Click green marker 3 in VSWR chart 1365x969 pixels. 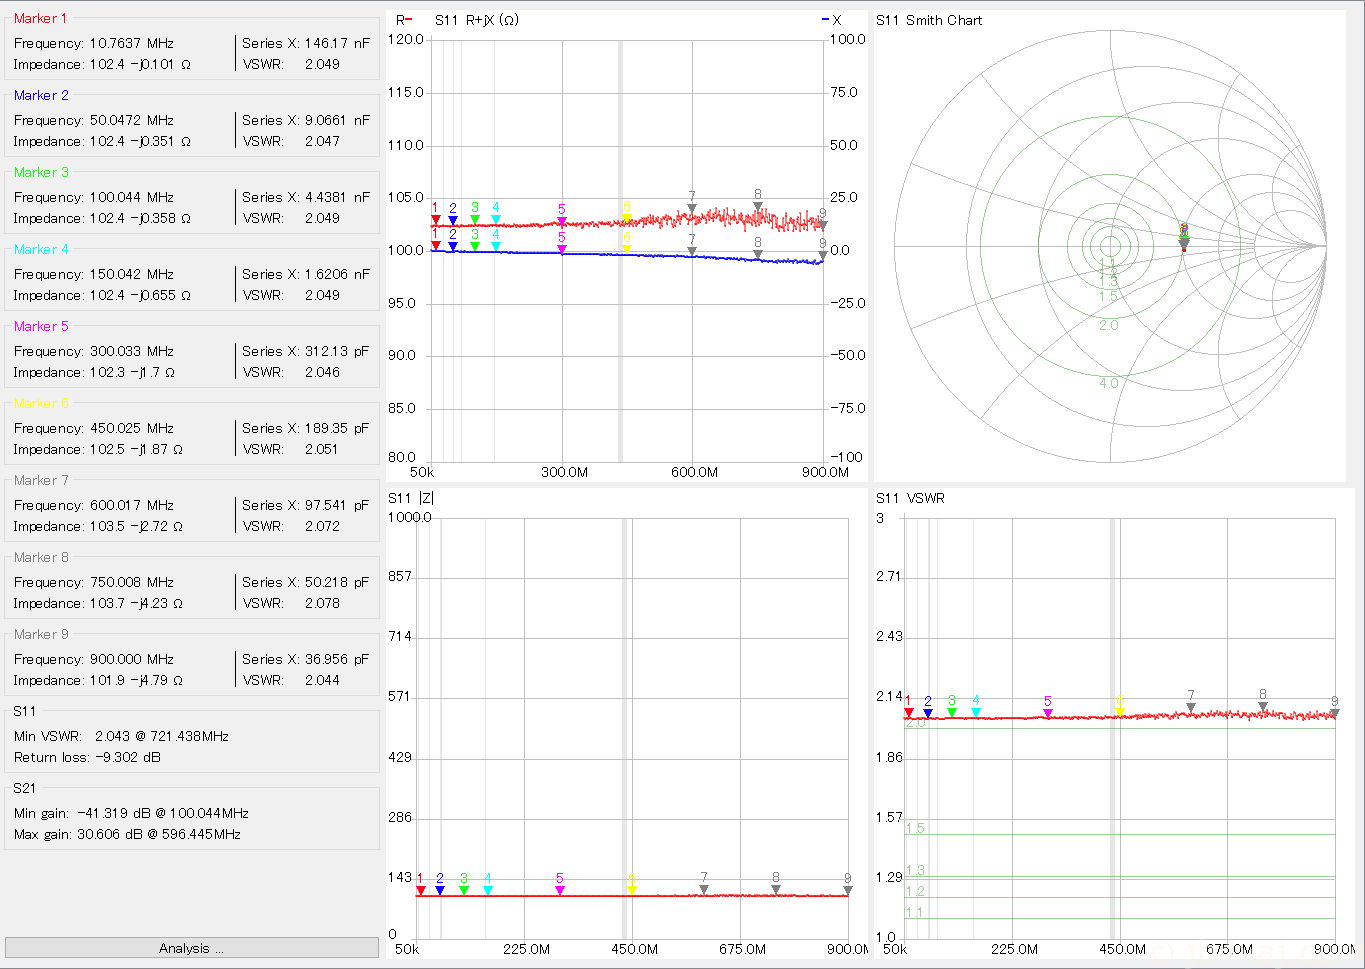[952, 712]
